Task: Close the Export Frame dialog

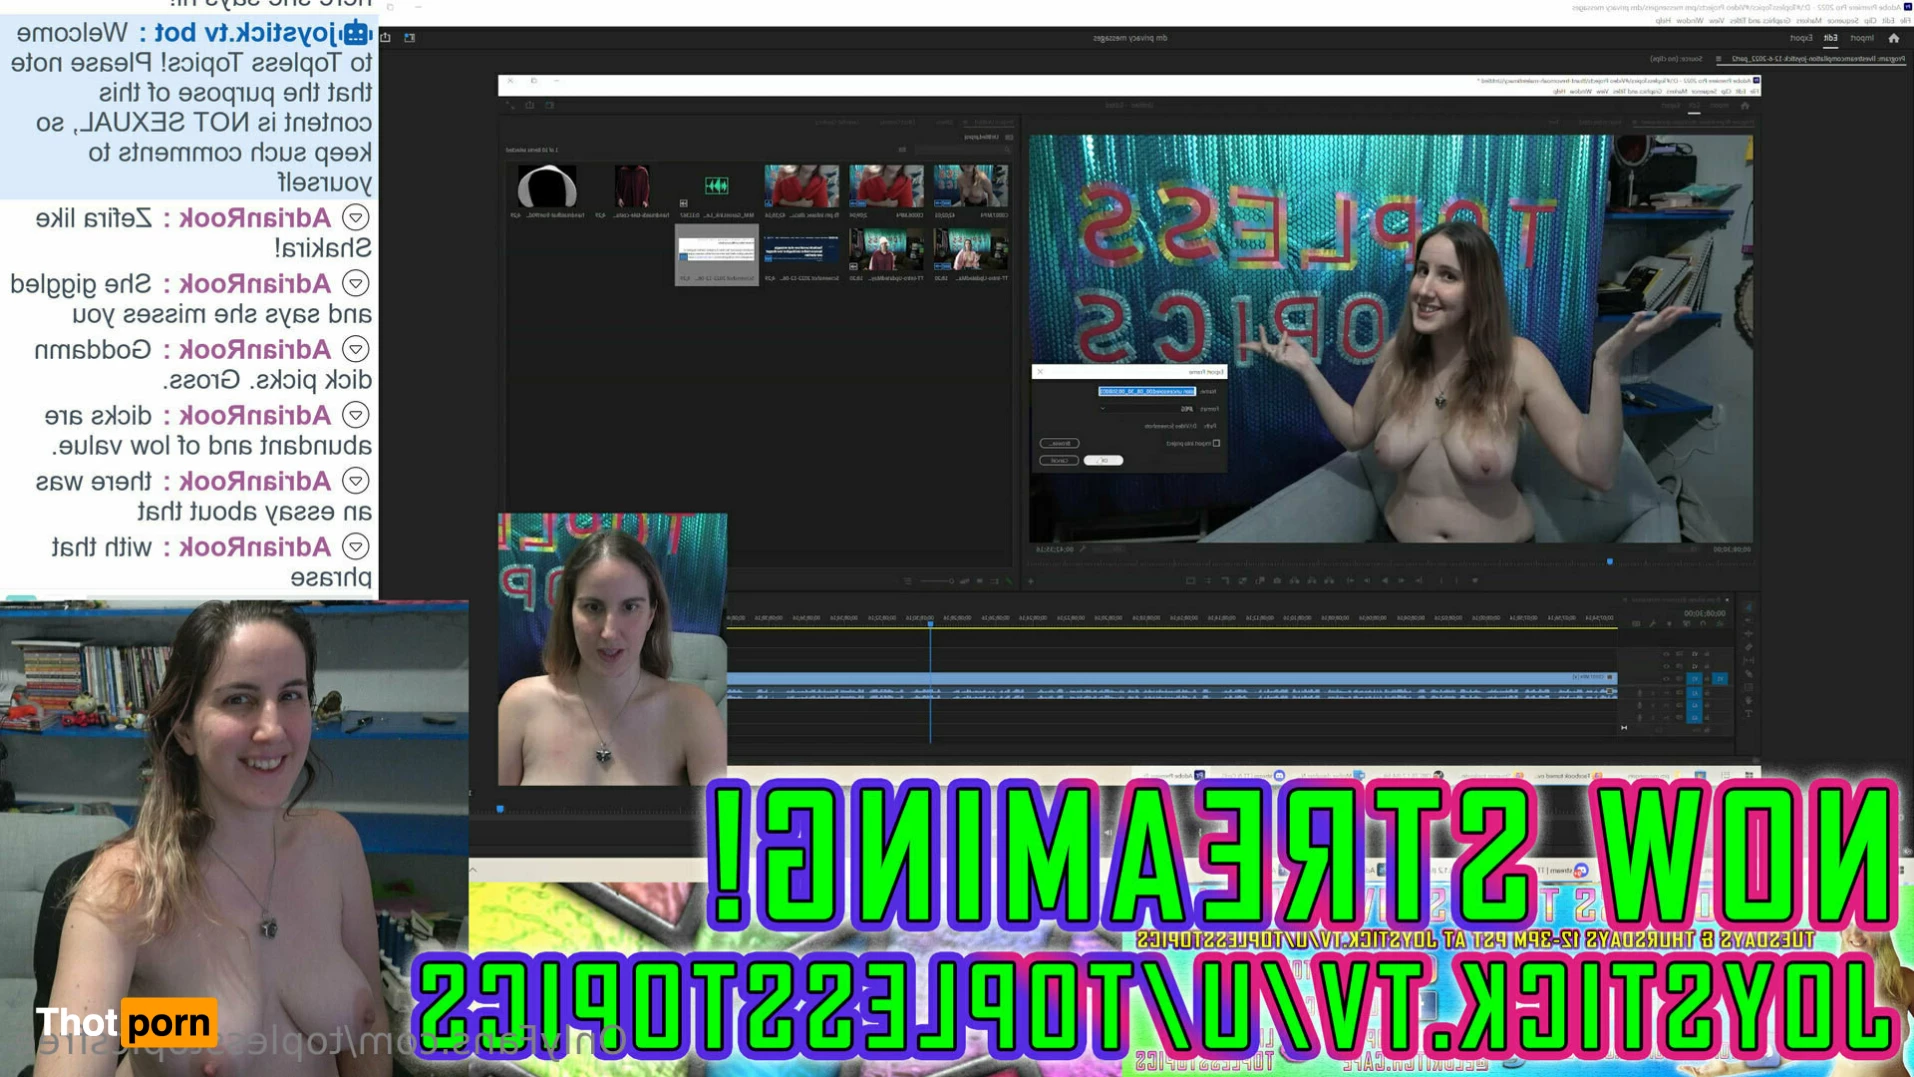Action: click(1040, 372)
